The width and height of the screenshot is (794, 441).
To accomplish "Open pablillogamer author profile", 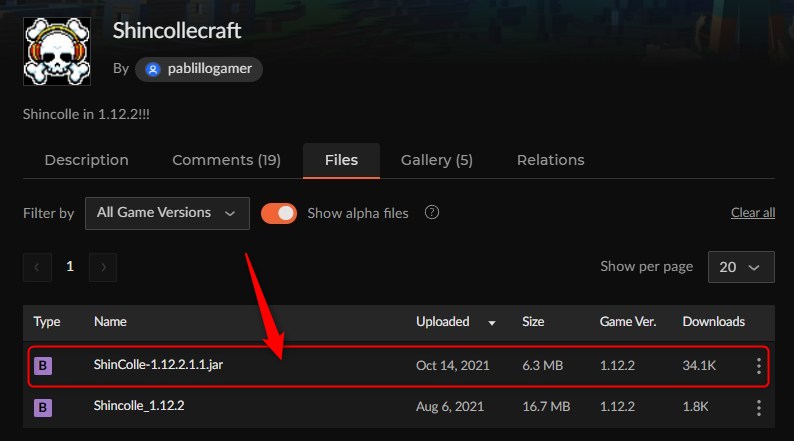I will point(199,69).
